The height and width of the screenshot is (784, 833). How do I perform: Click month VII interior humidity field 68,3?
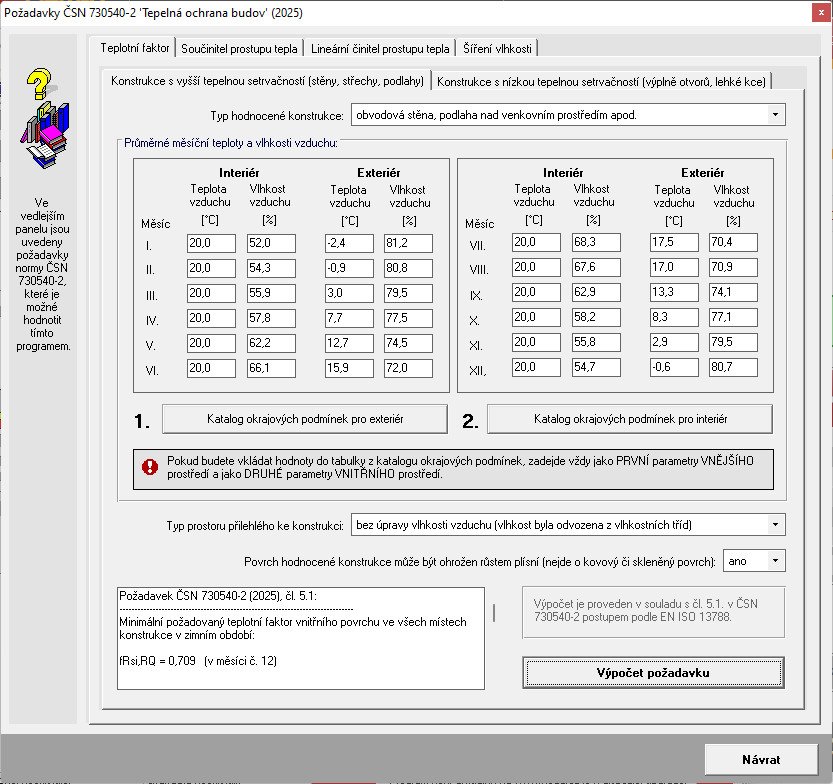pyautogui.click(x=596, y=242)
